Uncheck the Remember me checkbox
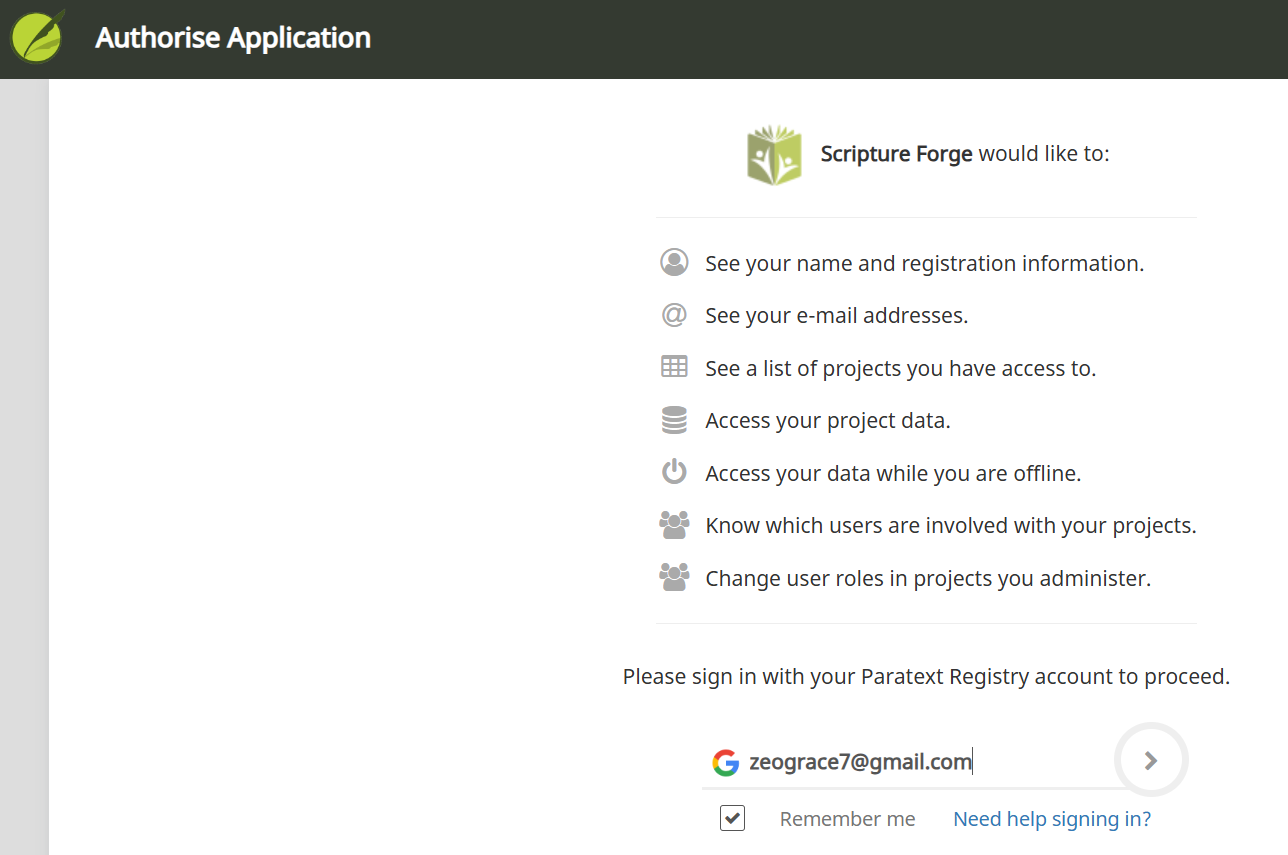The height and width of the screenshot is (855, 1288). pyautogui.click(x=733, y=818)
